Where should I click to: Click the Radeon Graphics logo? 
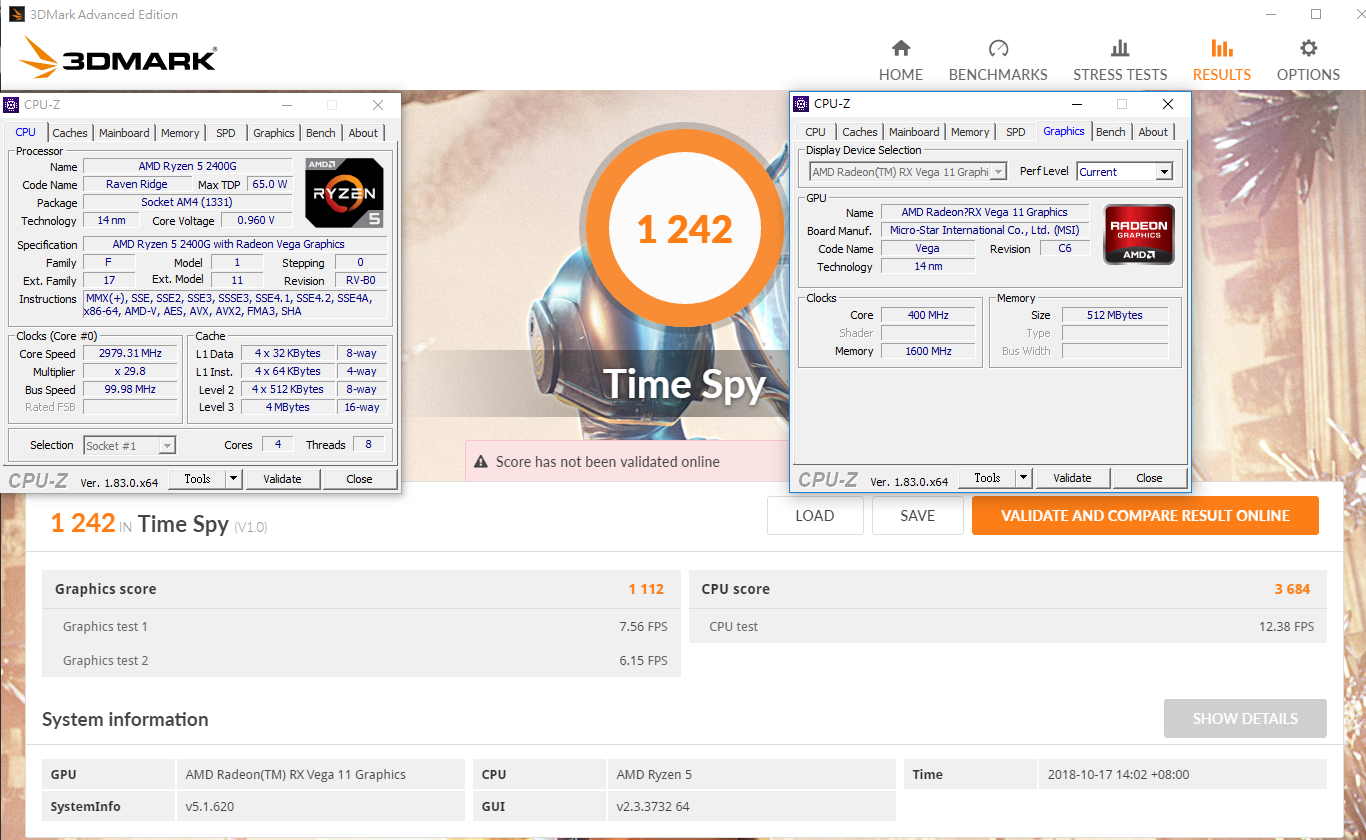click(1139, 234)
